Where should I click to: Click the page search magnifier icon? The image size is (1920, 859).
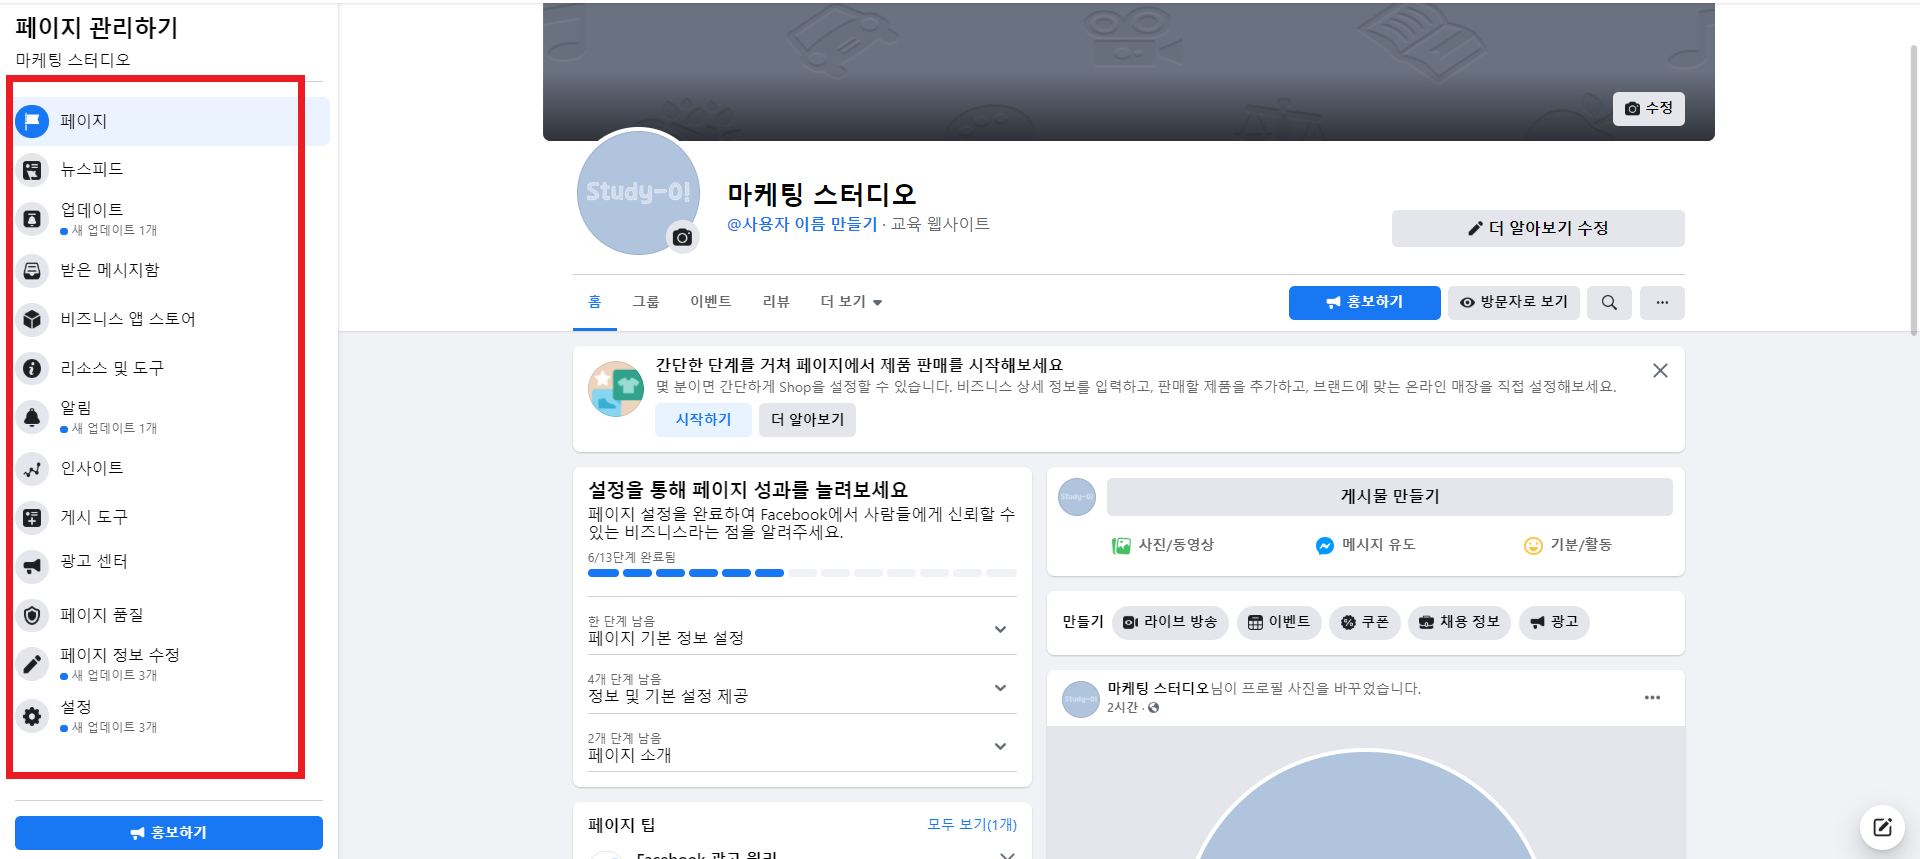tap(1609, 303)
